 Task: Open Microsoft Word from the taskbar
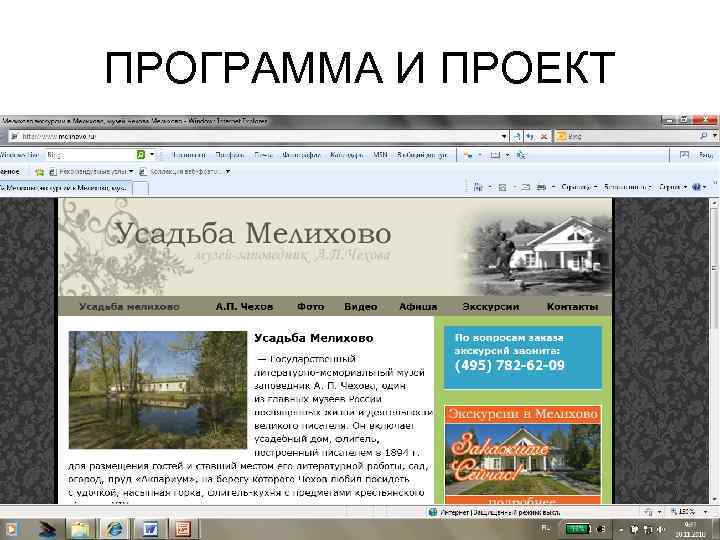[x=149, y=529]
